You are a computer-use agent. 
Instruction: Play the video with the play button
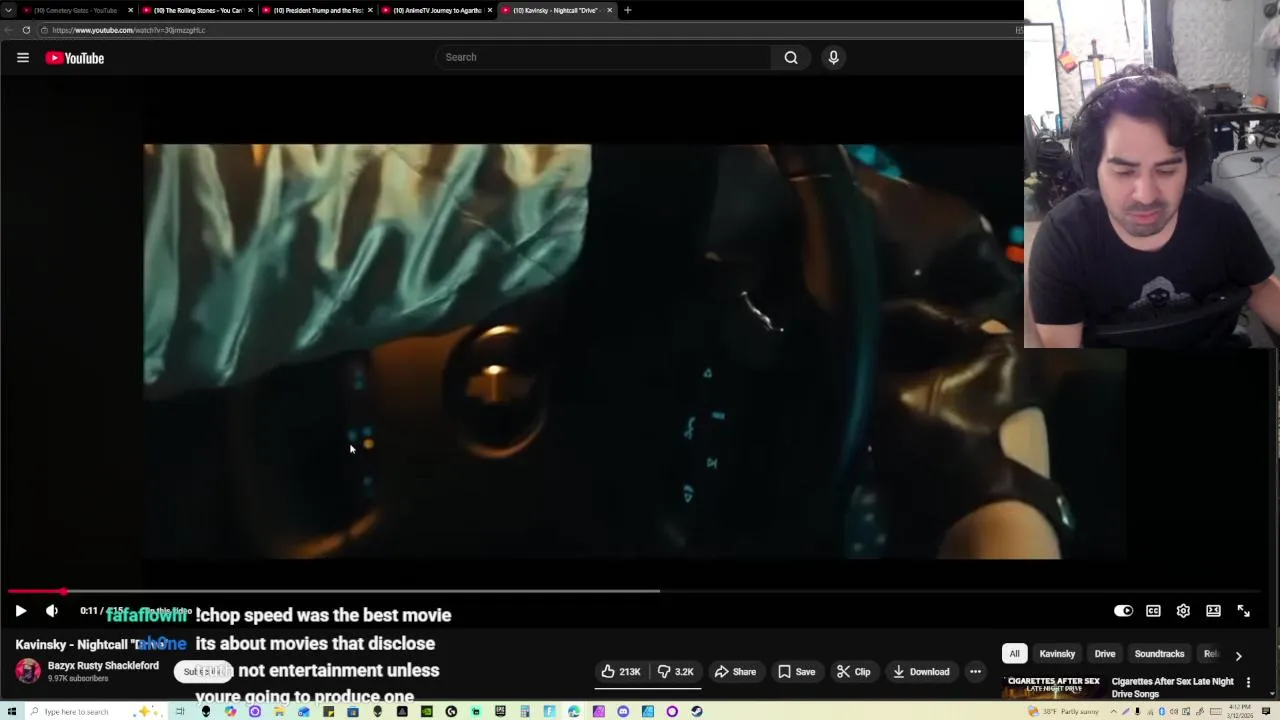pyautogui.click(x=21, y=611)
